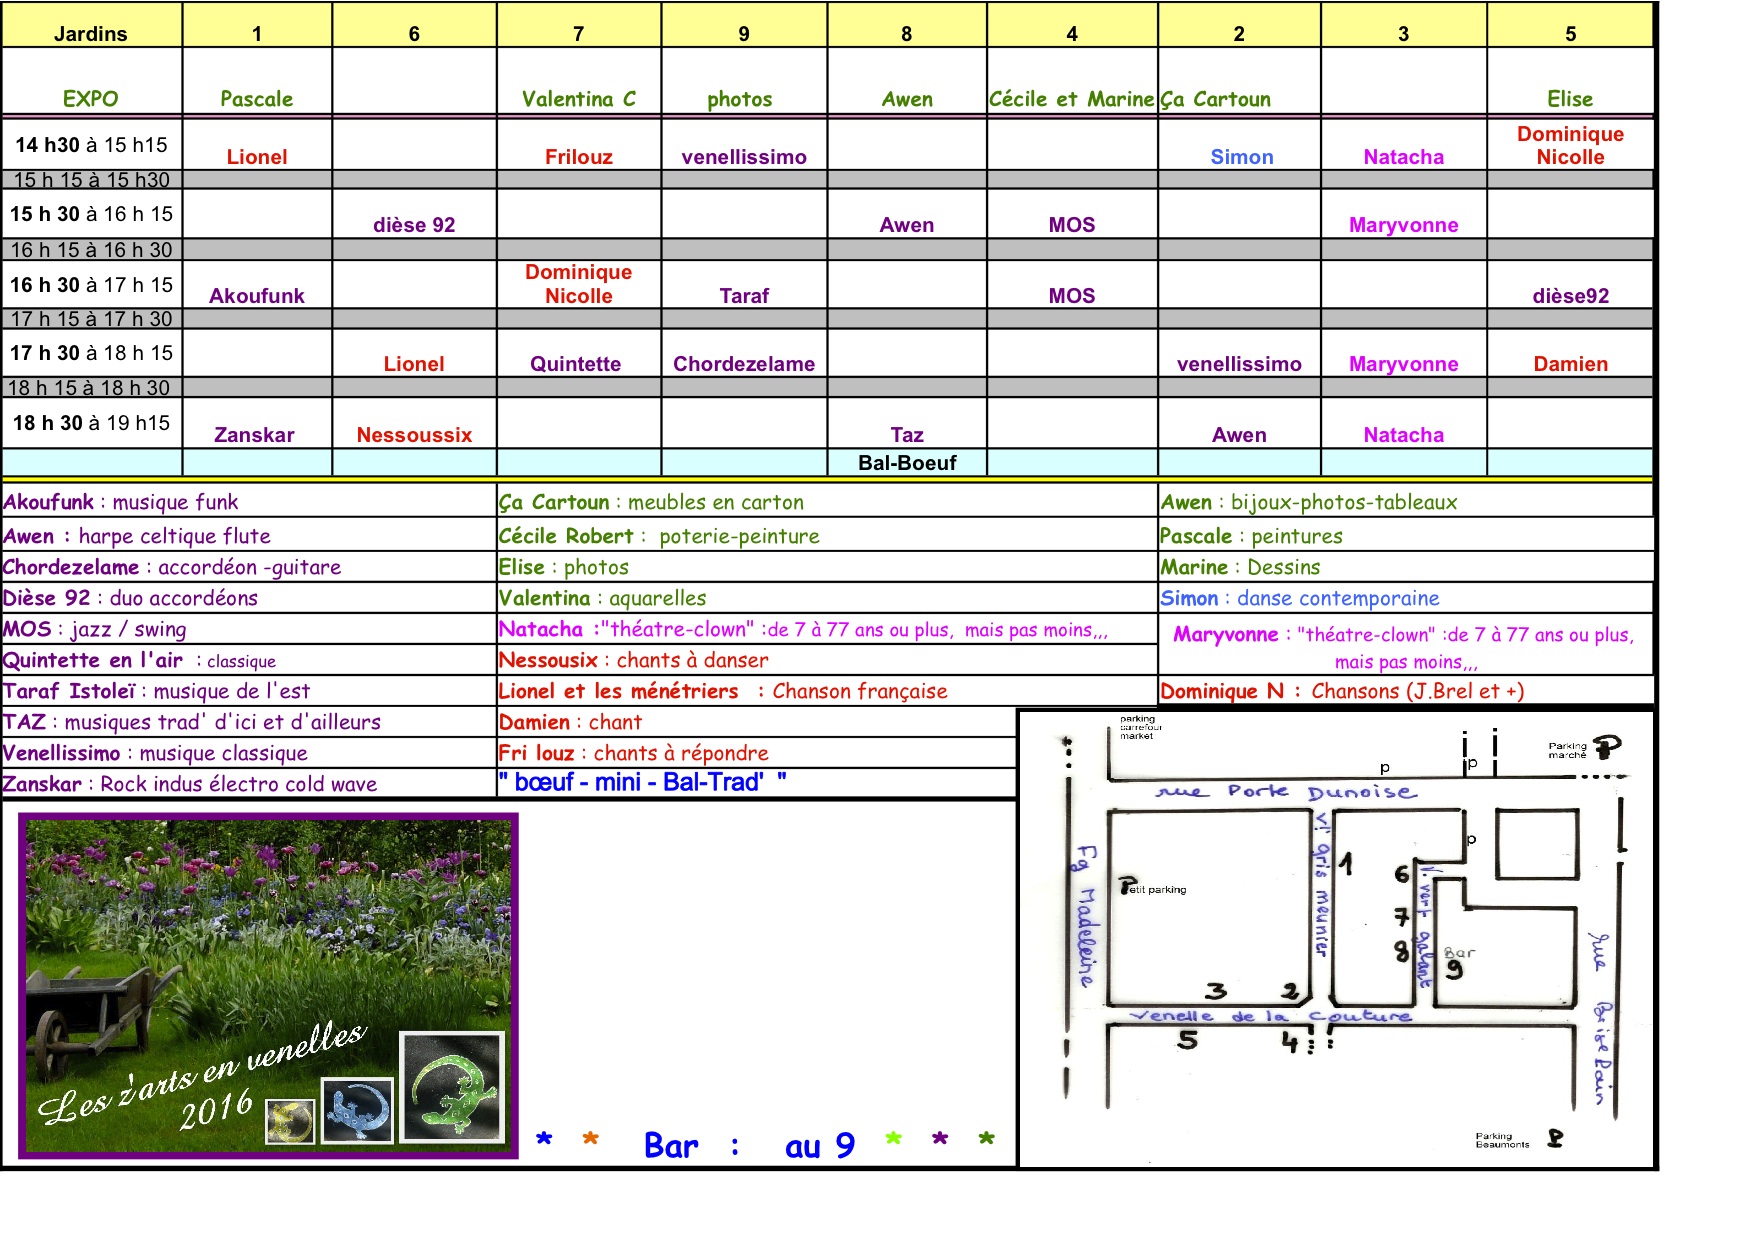Image resolution: width=1755 pixels, height=1240 pixels.
Task: Select the blue lizard emblem thumbnail
Action: [x=357, y=1110]
